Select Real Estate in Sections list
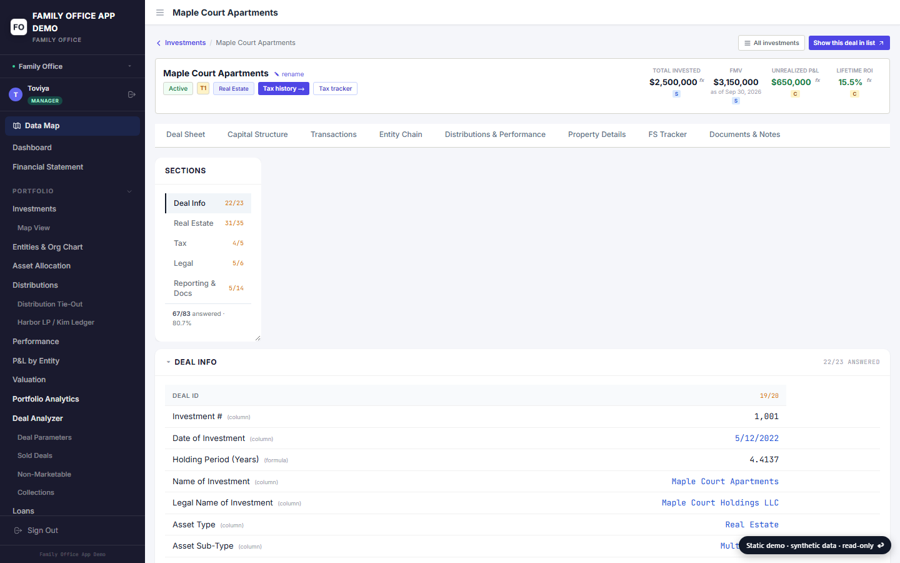 coord(208,223)
